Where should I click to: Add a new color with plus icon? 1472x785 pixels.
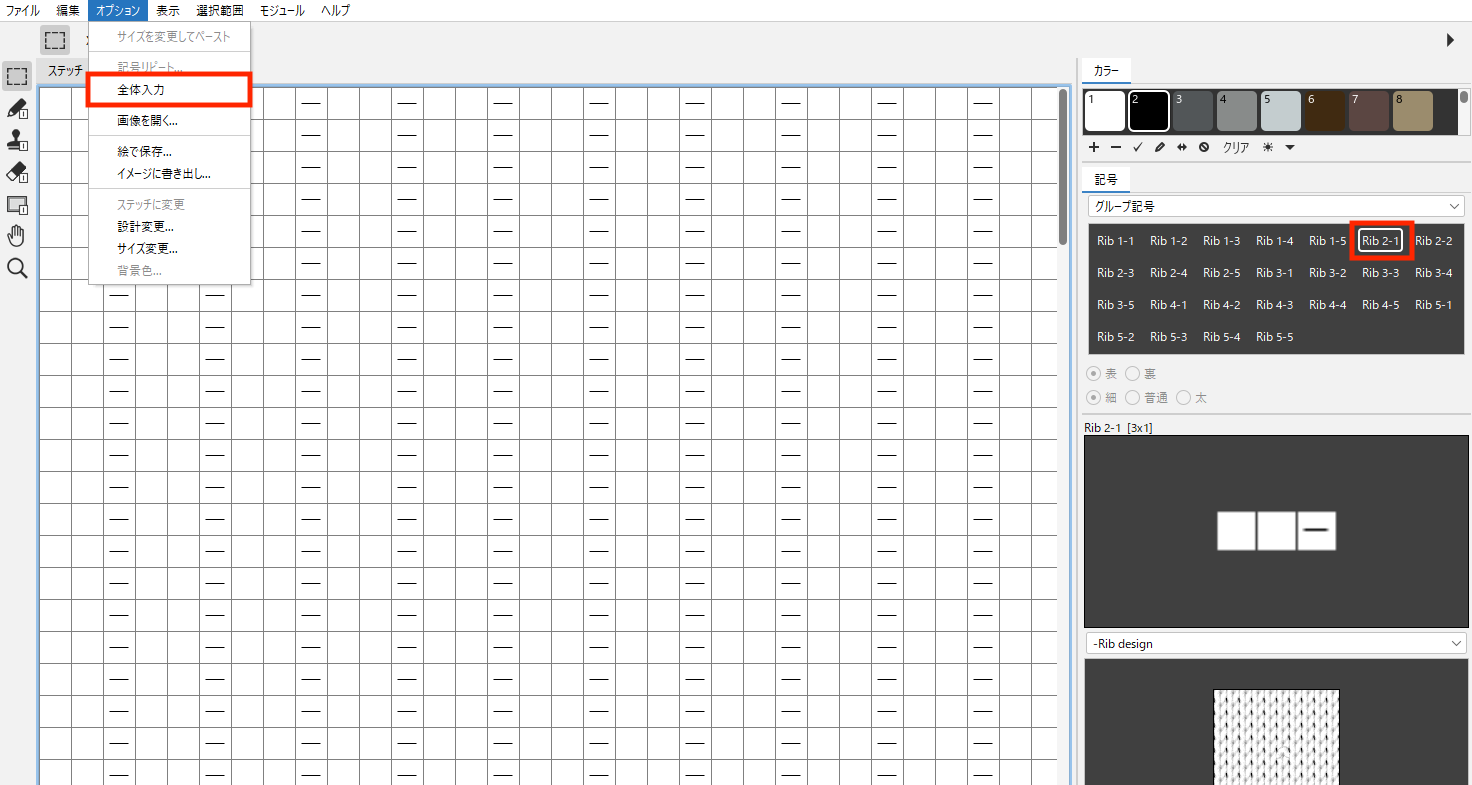[1095, 147]
